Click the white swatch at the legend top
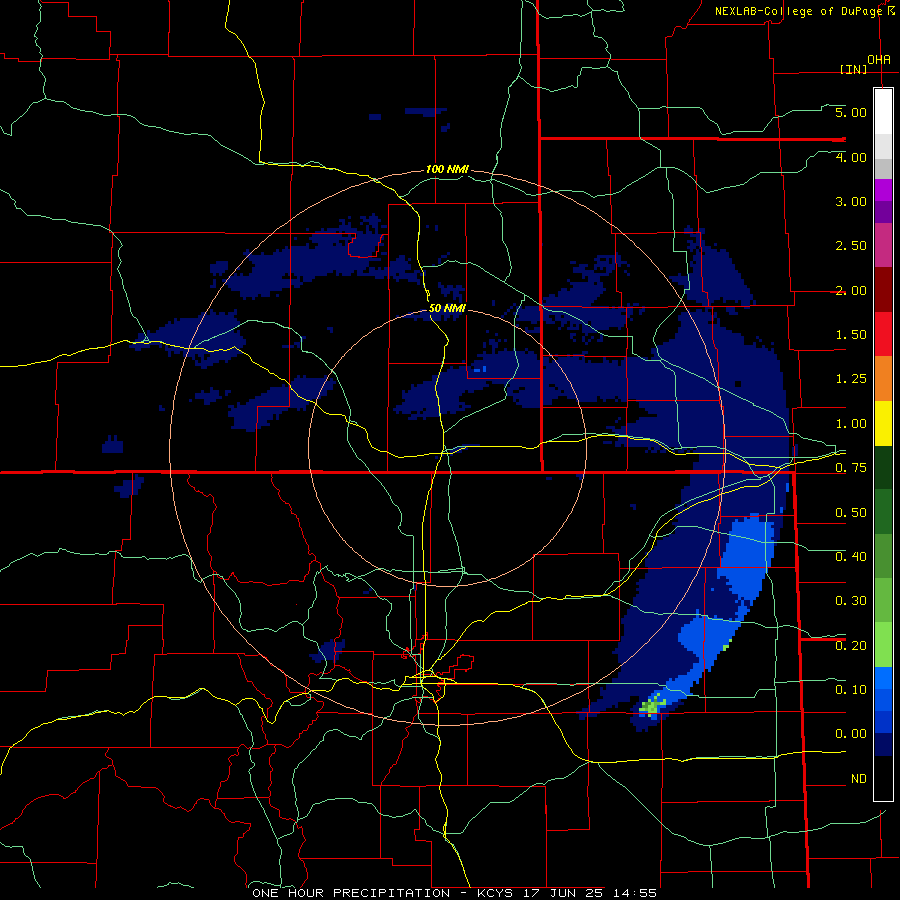The width and height of the screenshot is (900, 900). click(x=883, y=111)
